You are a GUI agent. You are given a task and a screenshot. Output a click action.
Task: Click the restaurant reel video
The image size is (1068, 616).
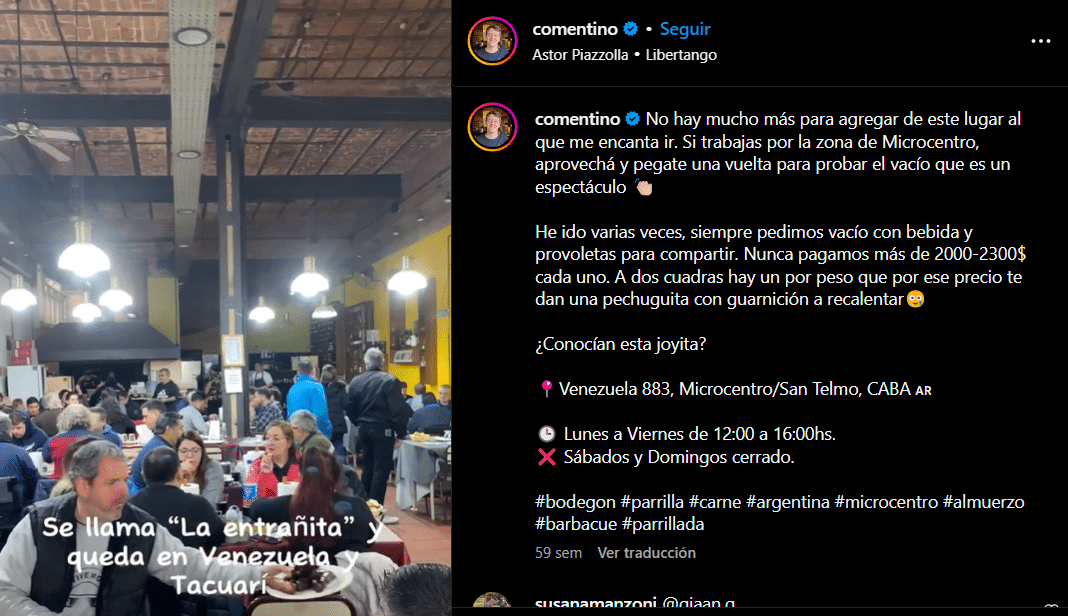pos(225,308)
